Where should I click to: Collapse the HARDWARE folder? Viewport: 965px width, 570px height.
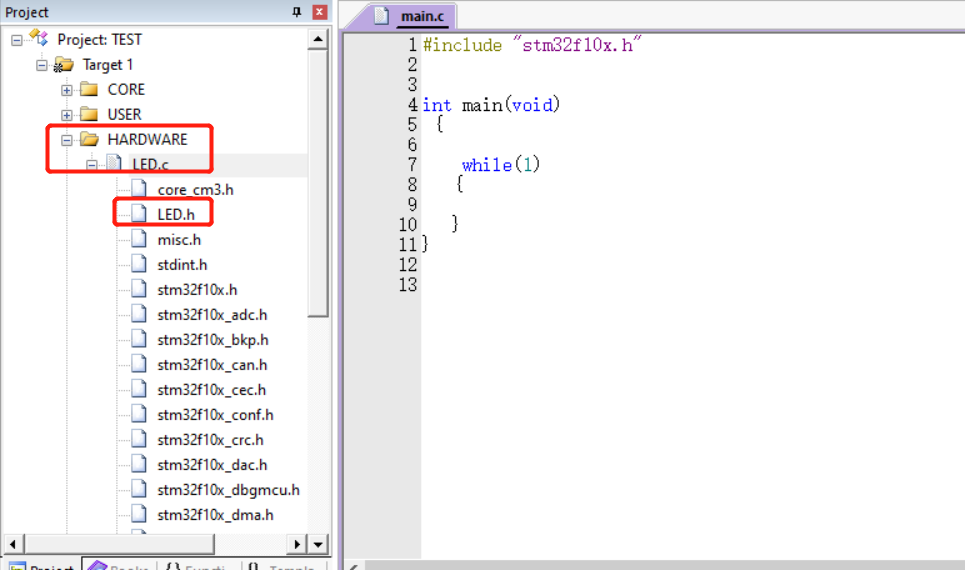click(x=66, y=140)
